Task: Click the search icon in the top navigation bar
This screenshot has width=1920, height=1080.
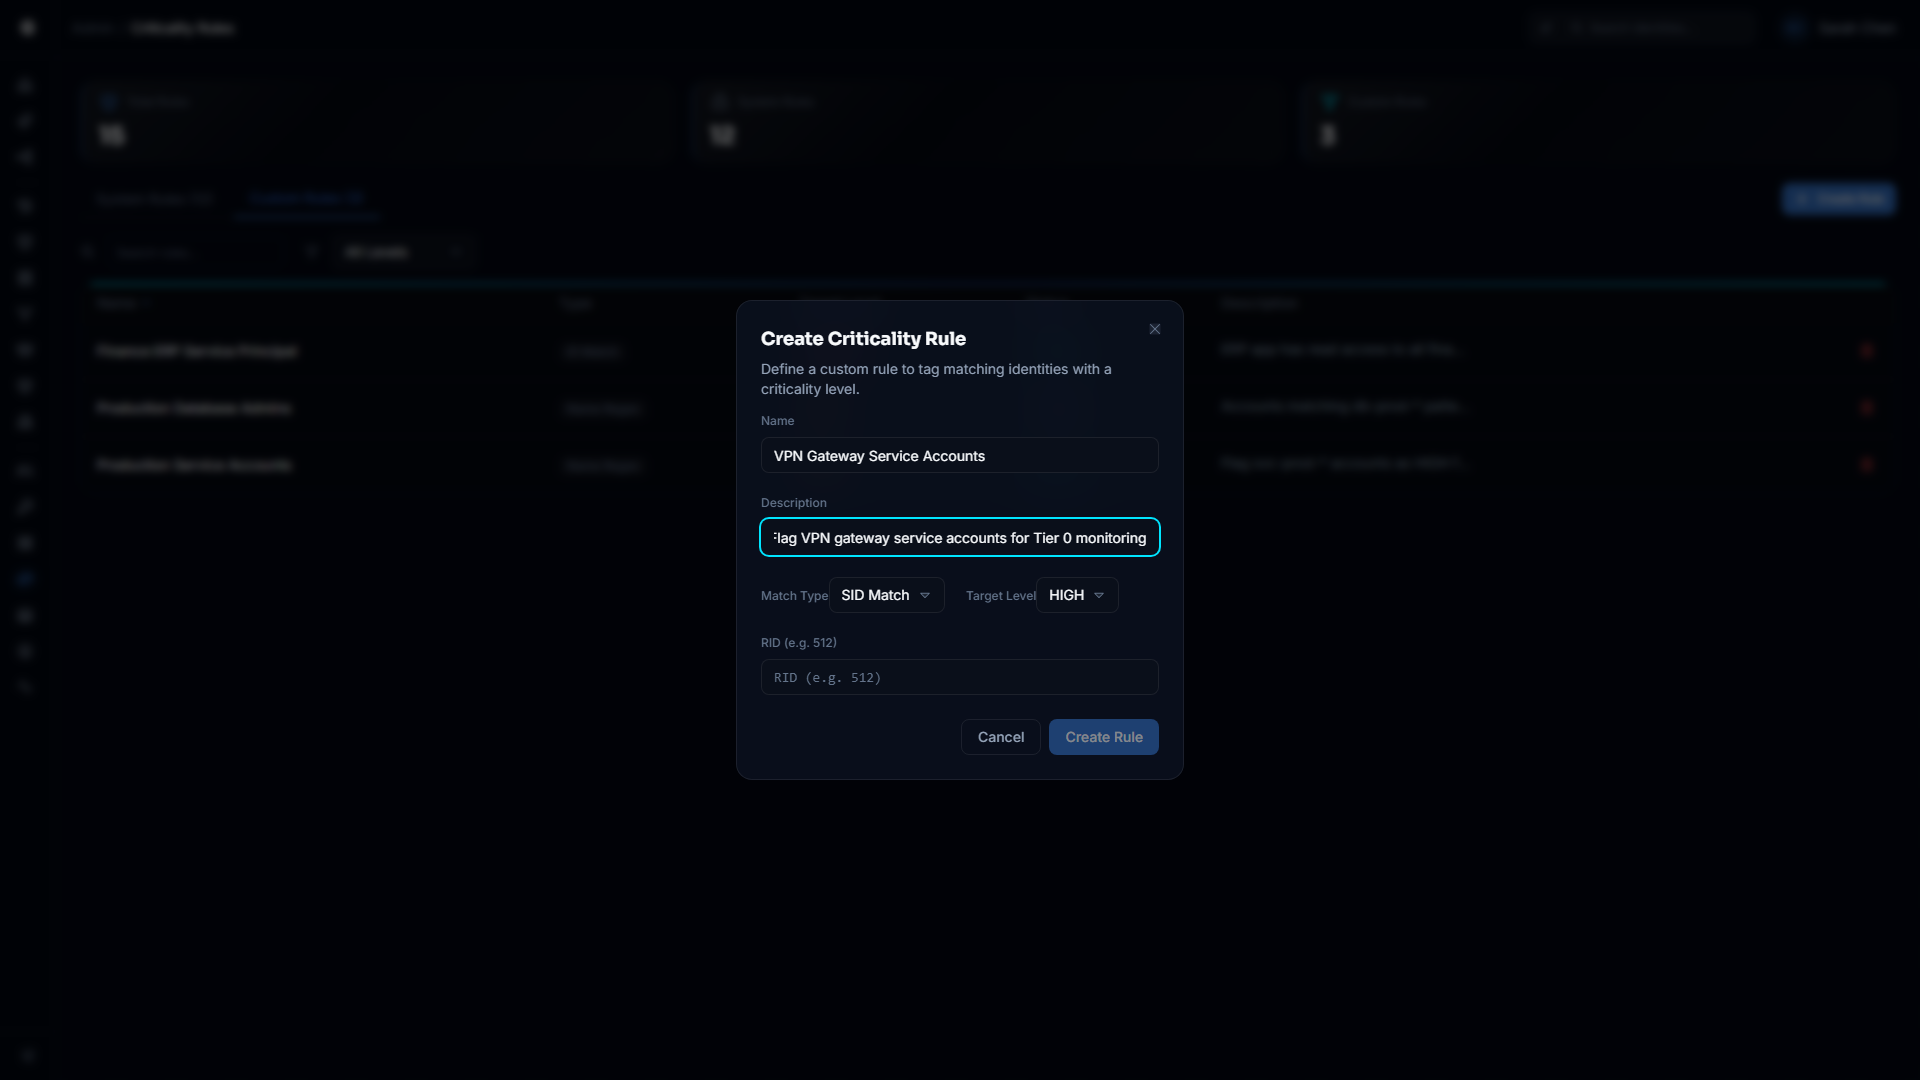Action: tap(1545, 27)
